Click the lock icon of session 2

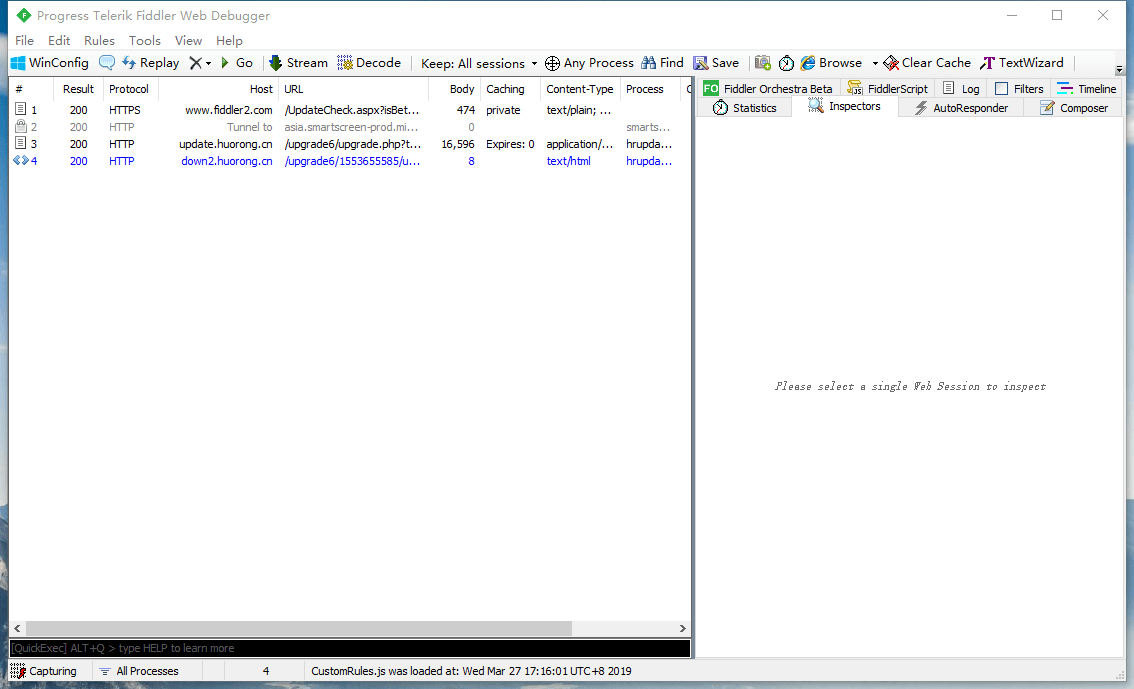(21, 126)
